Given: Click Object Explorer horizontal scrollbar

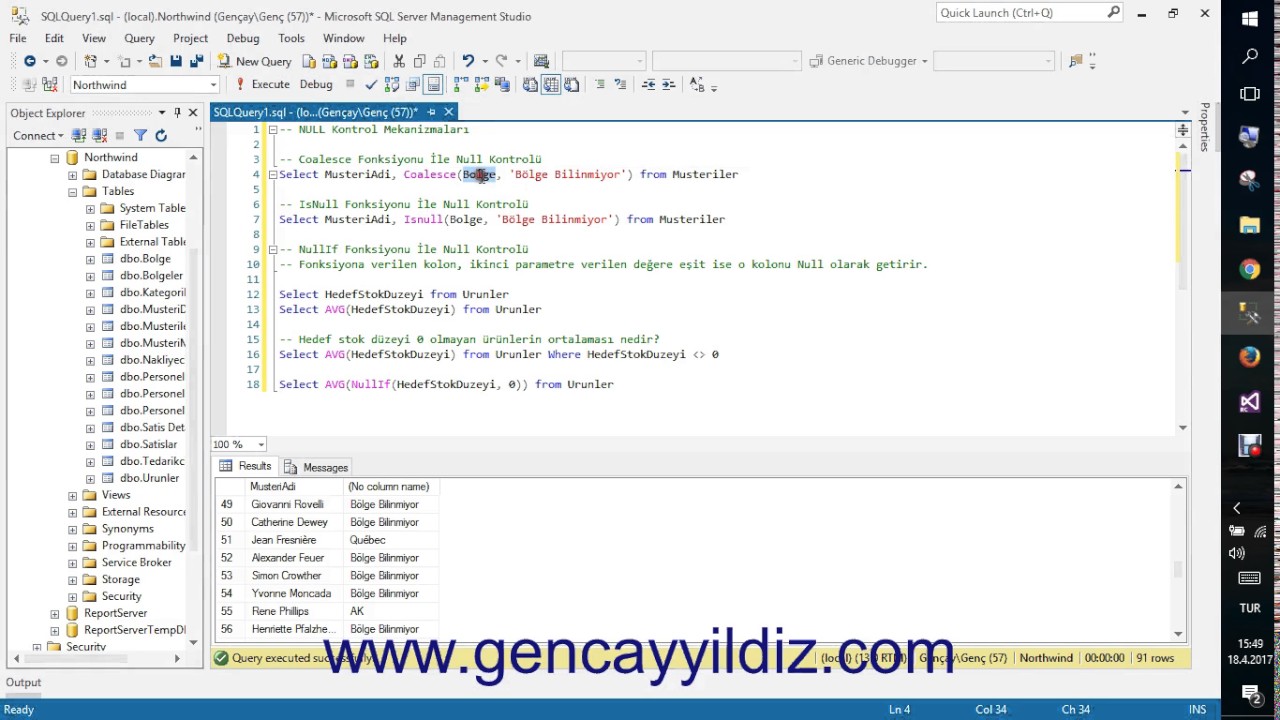Looking at the screenshot, I should [97, 658].
